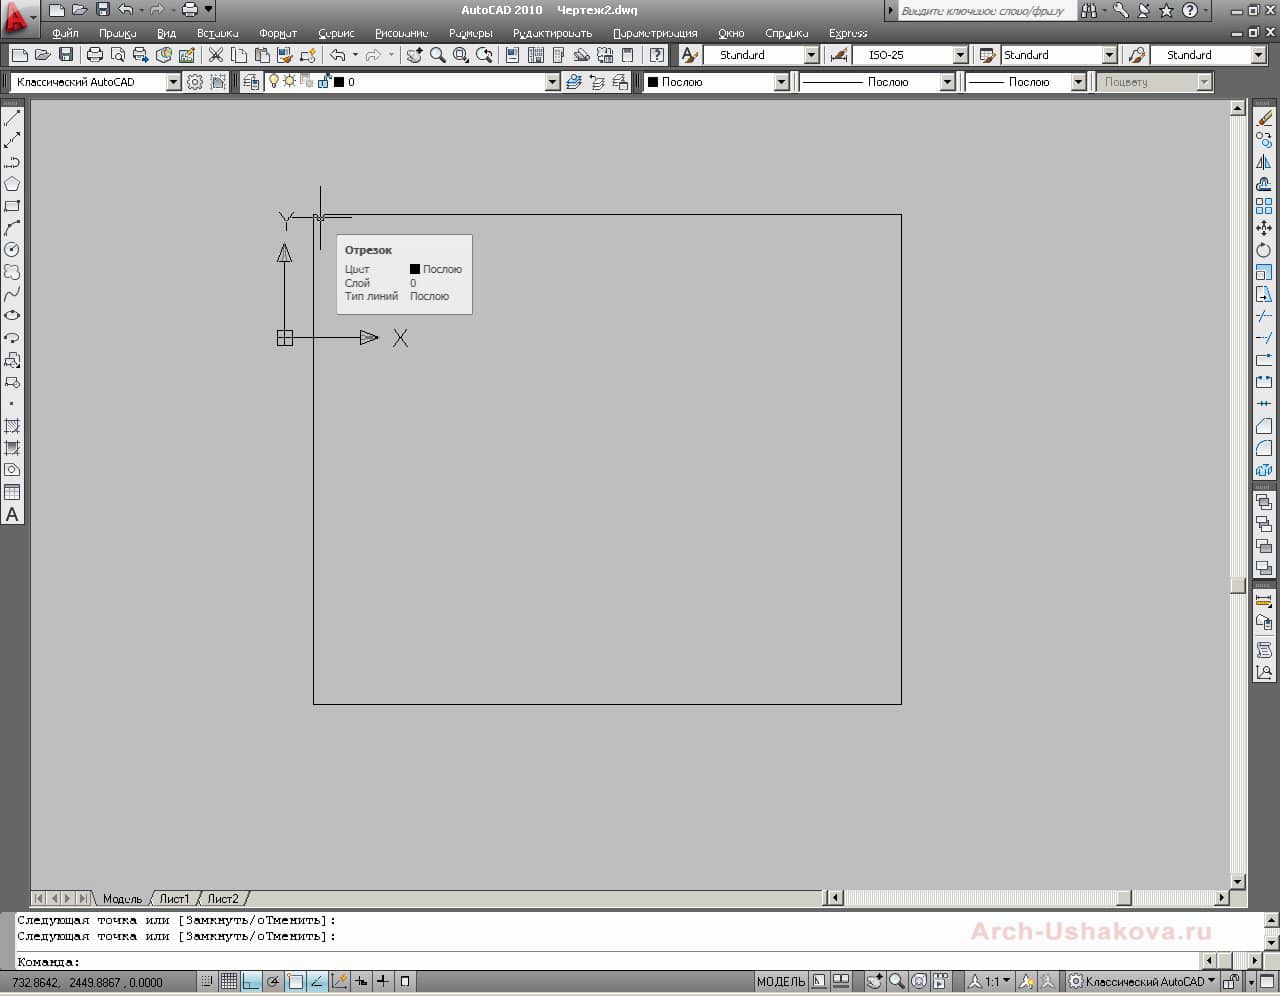Select the Mirror tool

(x=1264, y=162)
